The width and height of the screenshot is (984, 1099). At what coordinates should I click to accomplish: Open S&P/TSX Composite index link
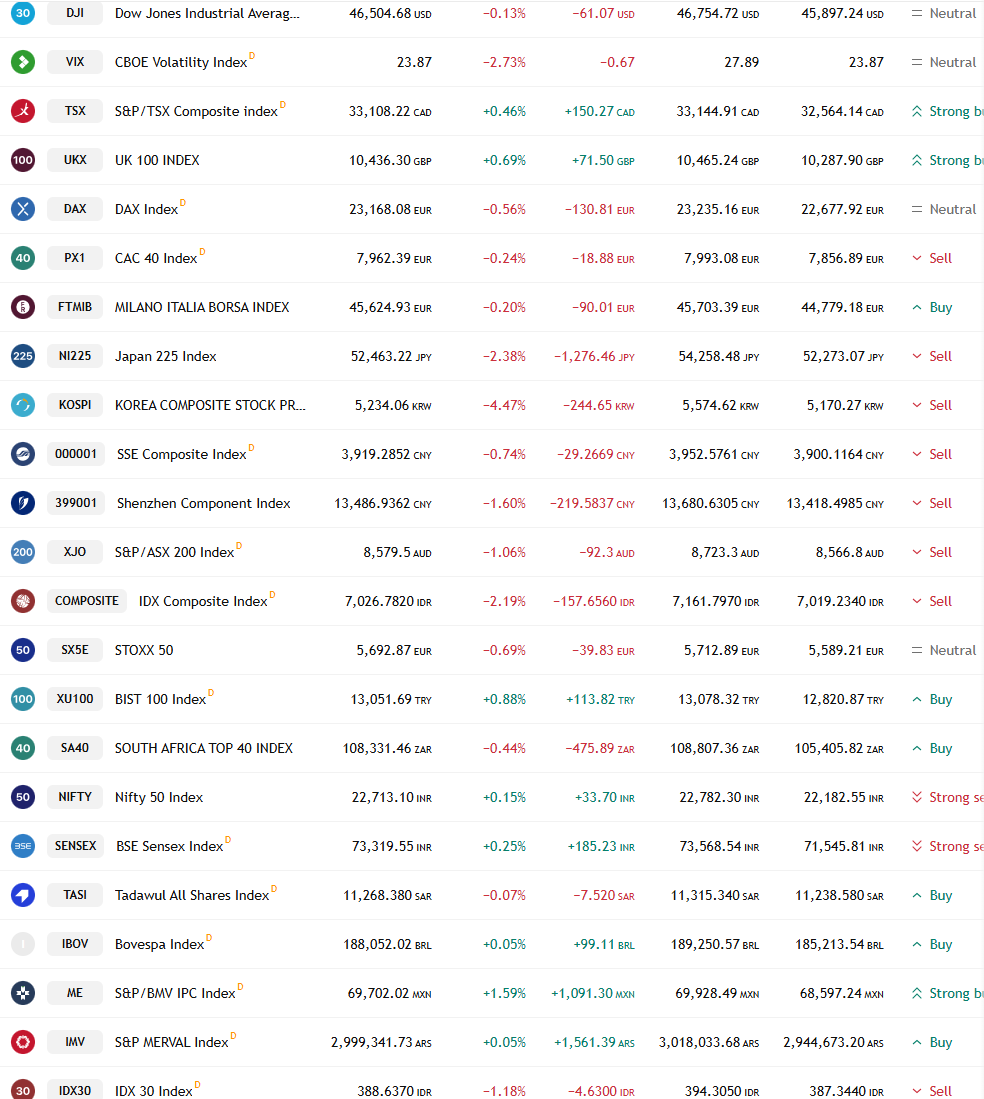[x=196, y=111]
